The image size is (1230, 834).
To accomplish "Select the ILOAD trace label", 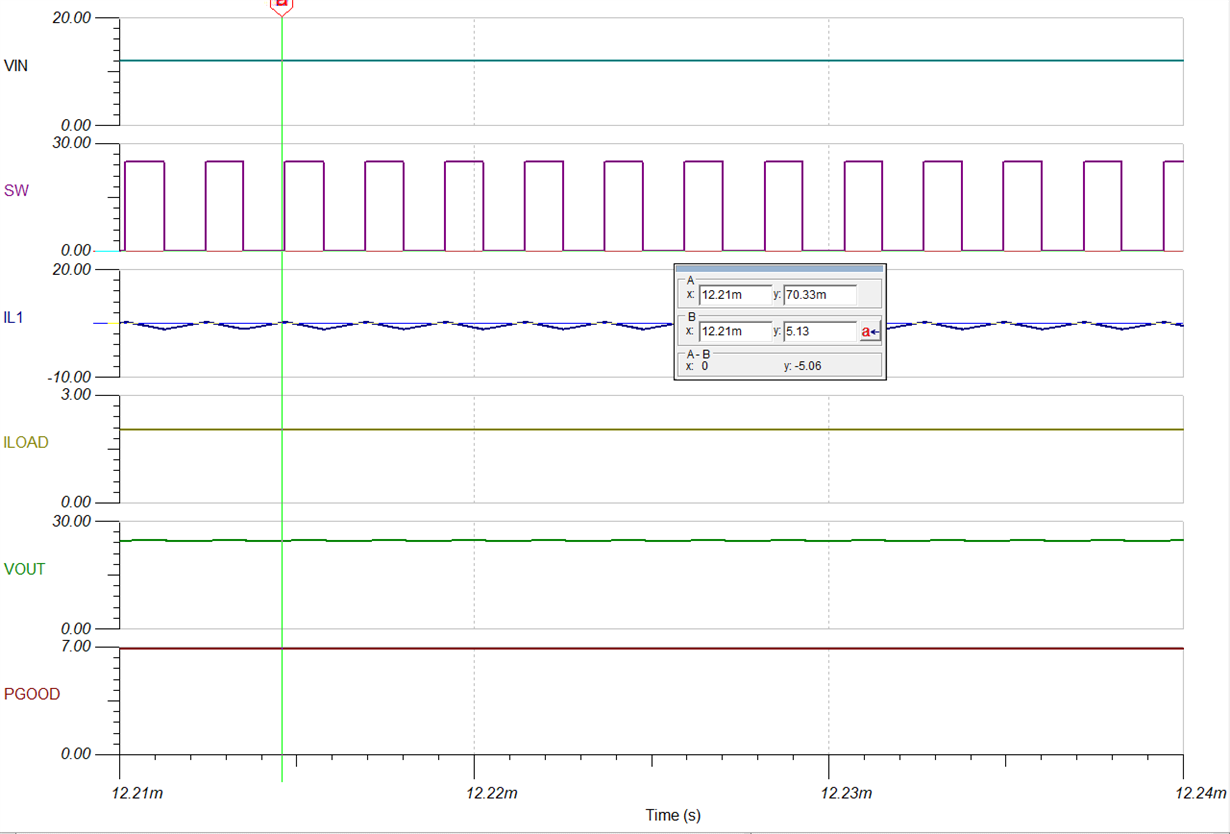I will coord(26,442).
